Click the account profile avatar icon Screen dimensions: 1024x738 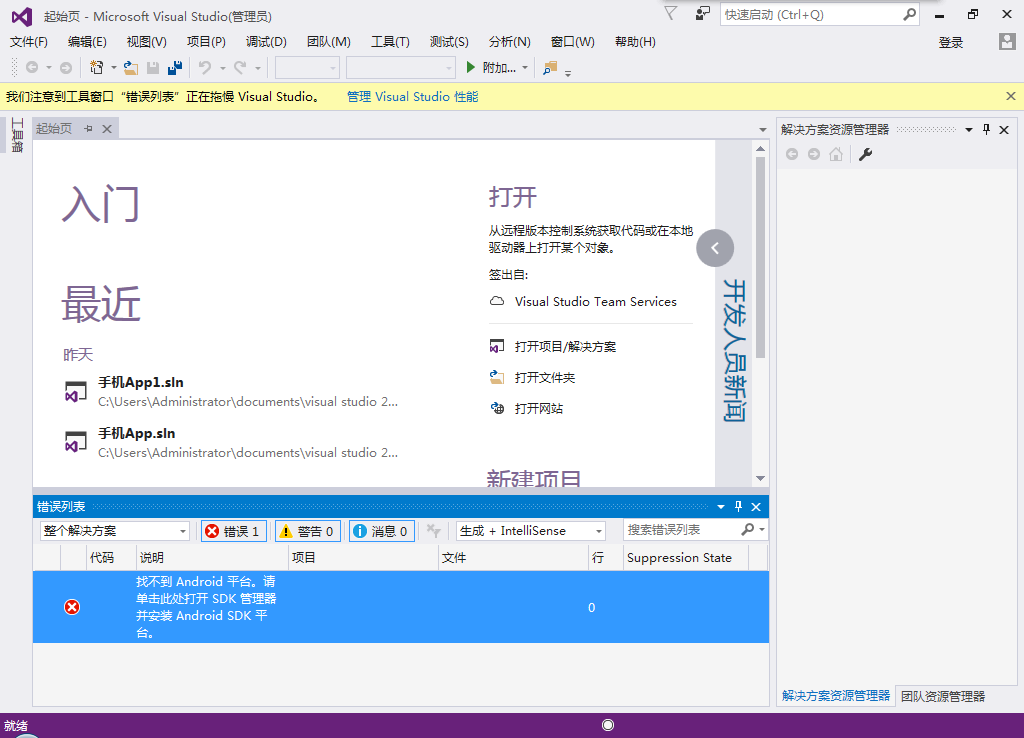[1007, 42]
